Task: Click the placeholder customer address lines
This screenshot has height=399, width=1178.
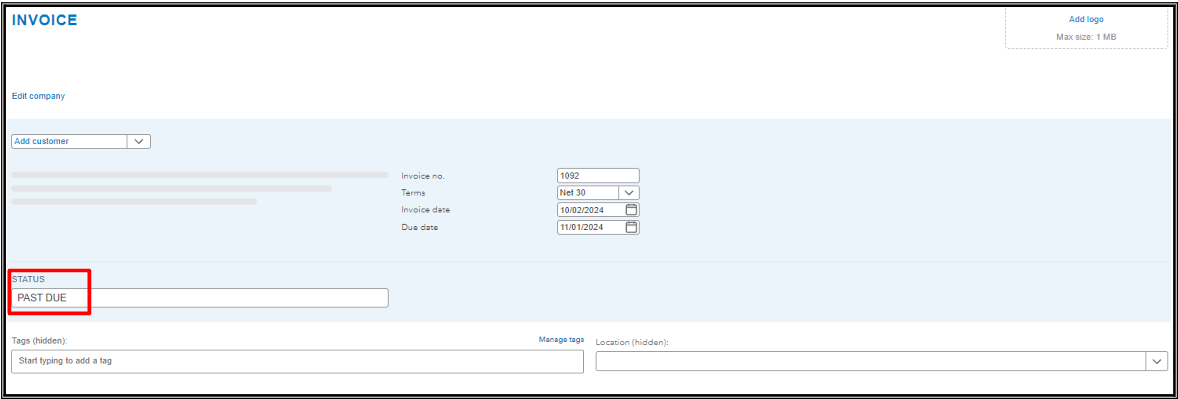Action: point(200,188)
